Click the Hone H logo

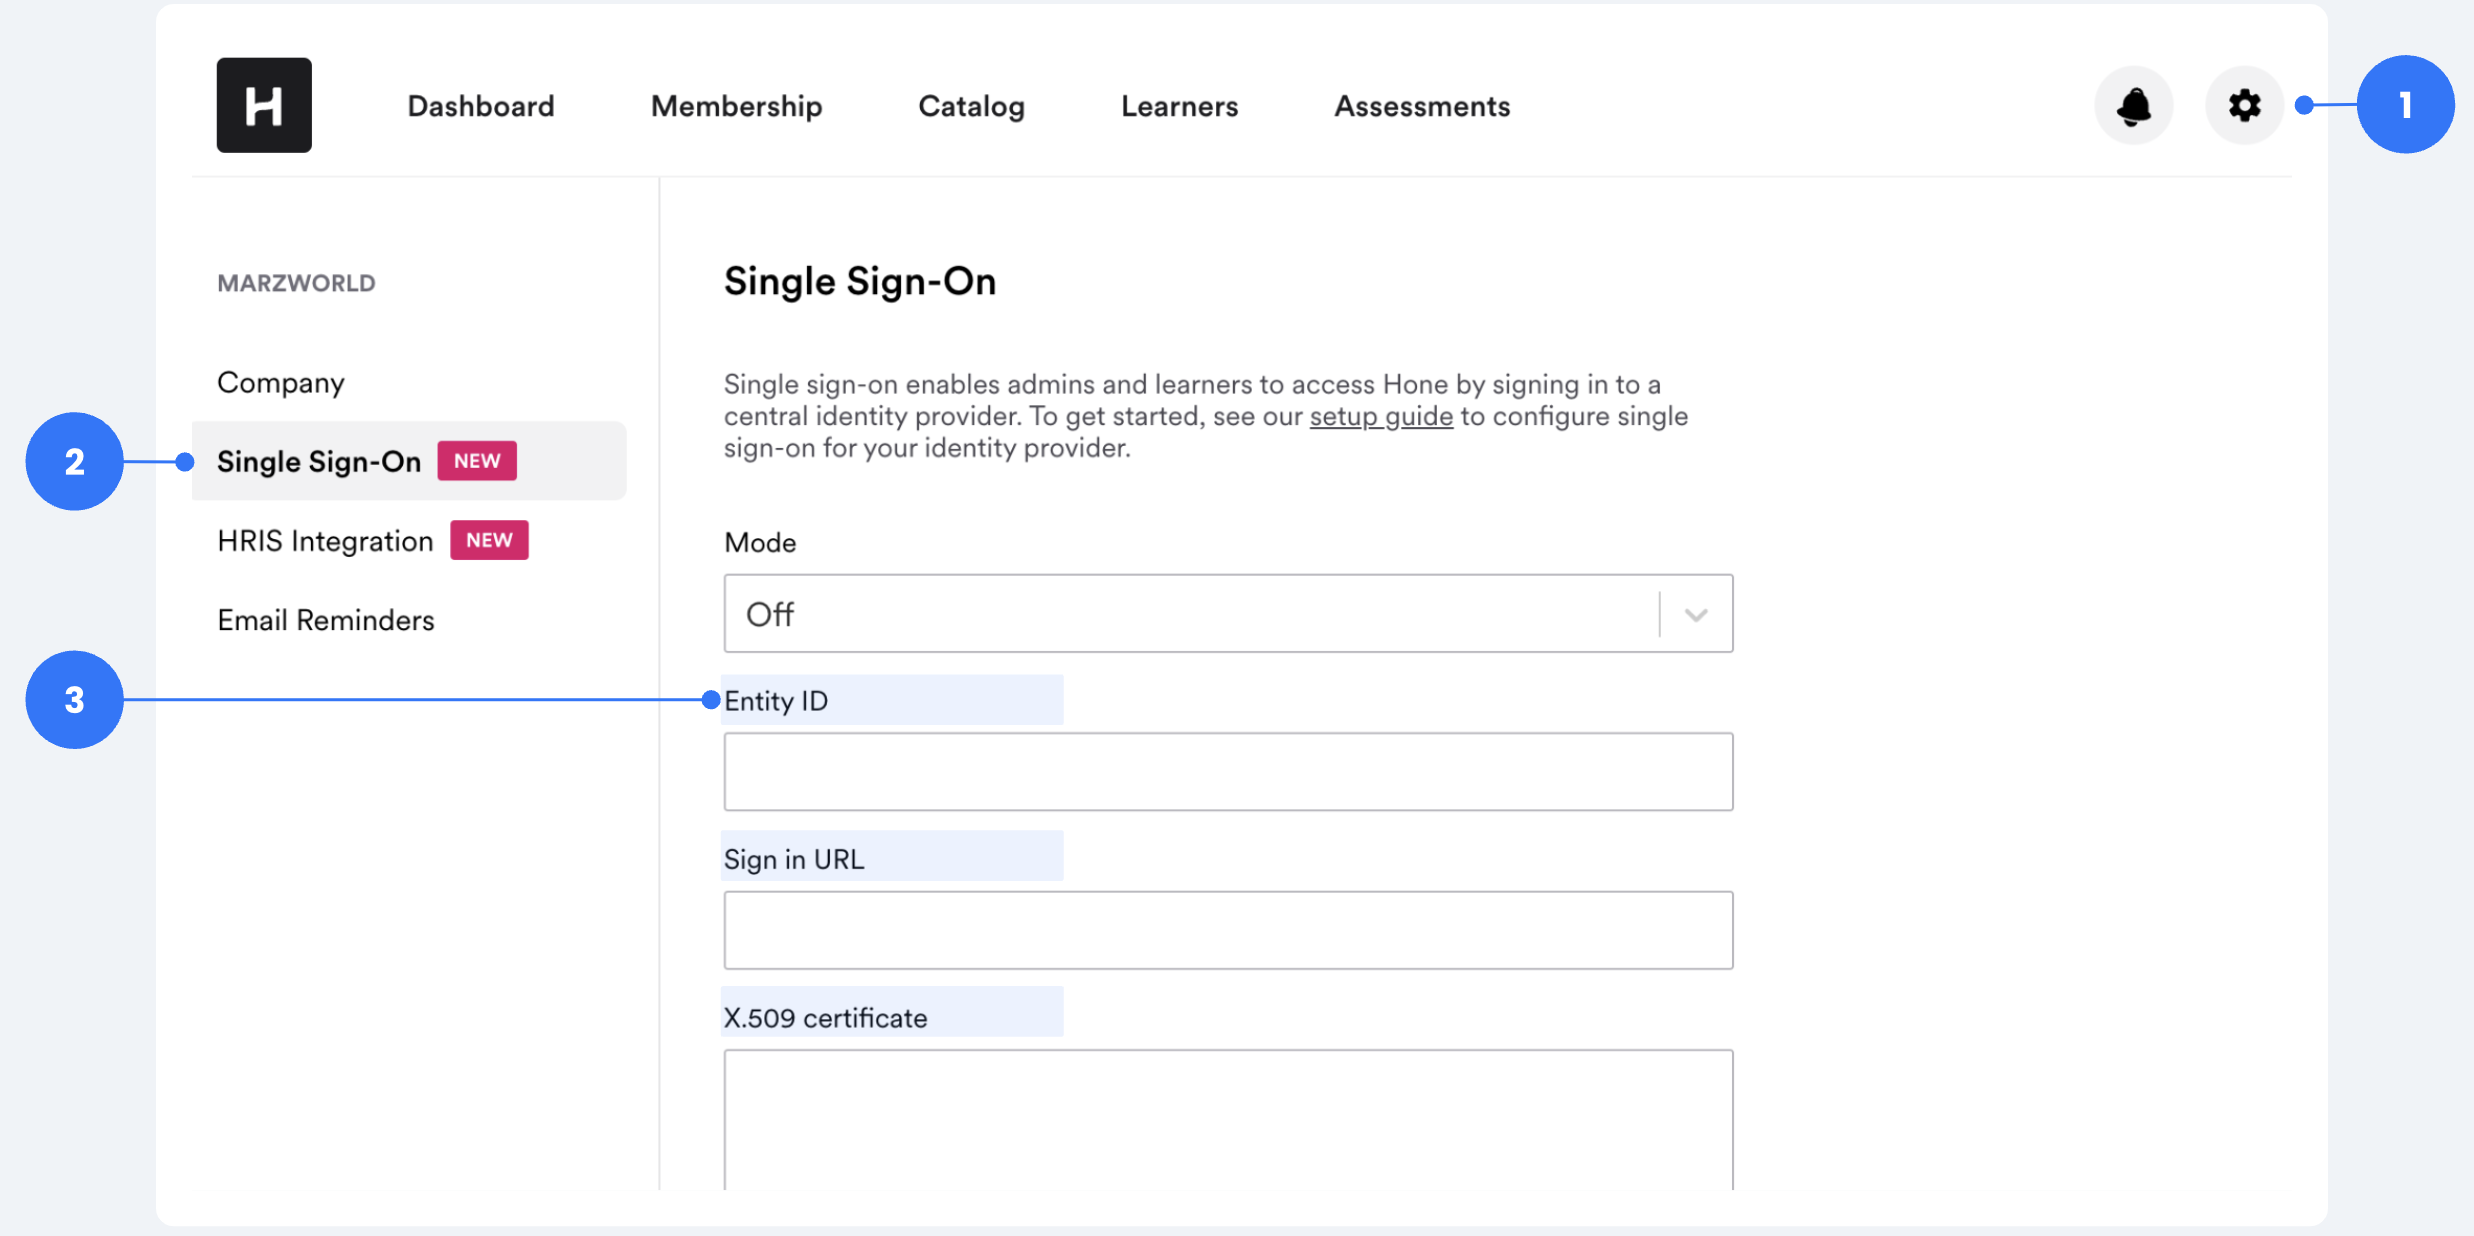(x=264, y=105)
